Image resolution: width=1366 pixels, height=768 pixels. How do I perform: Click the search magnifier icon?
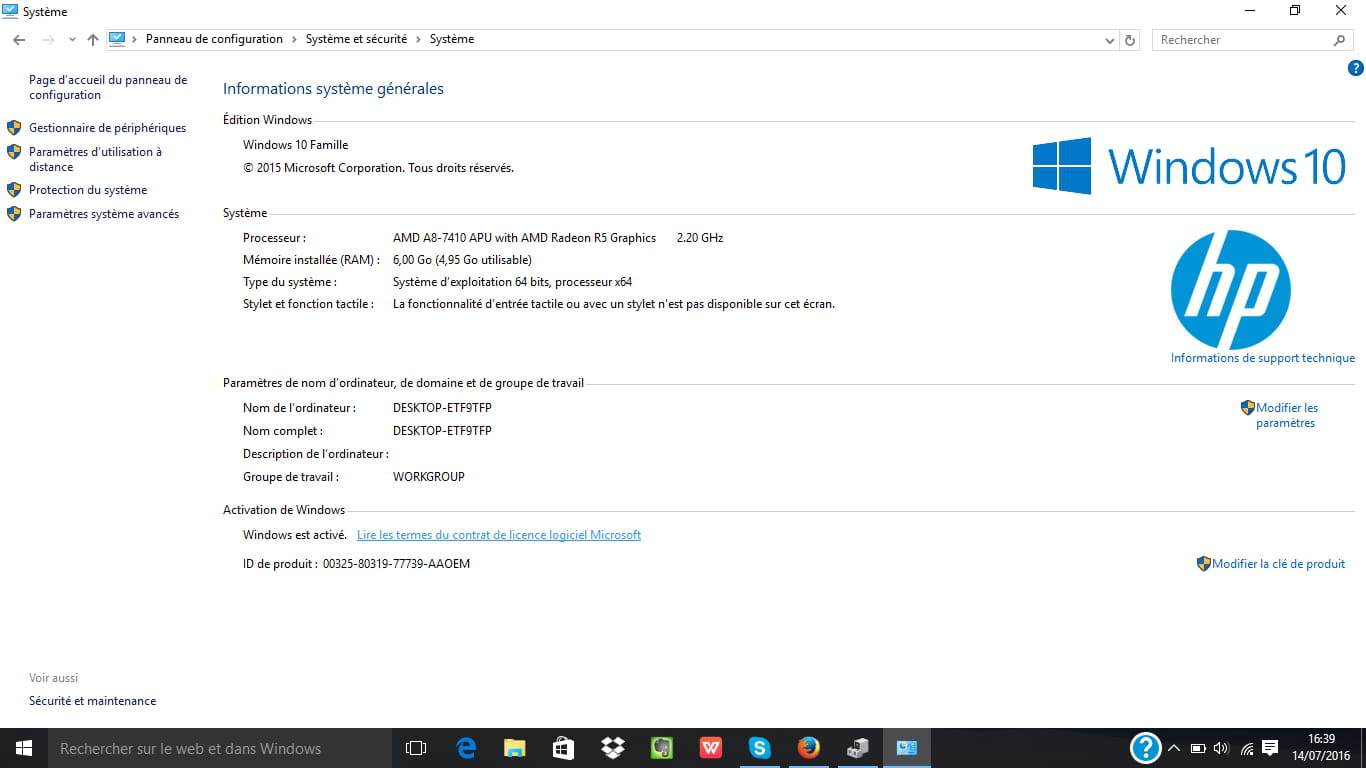[1339, 40]
